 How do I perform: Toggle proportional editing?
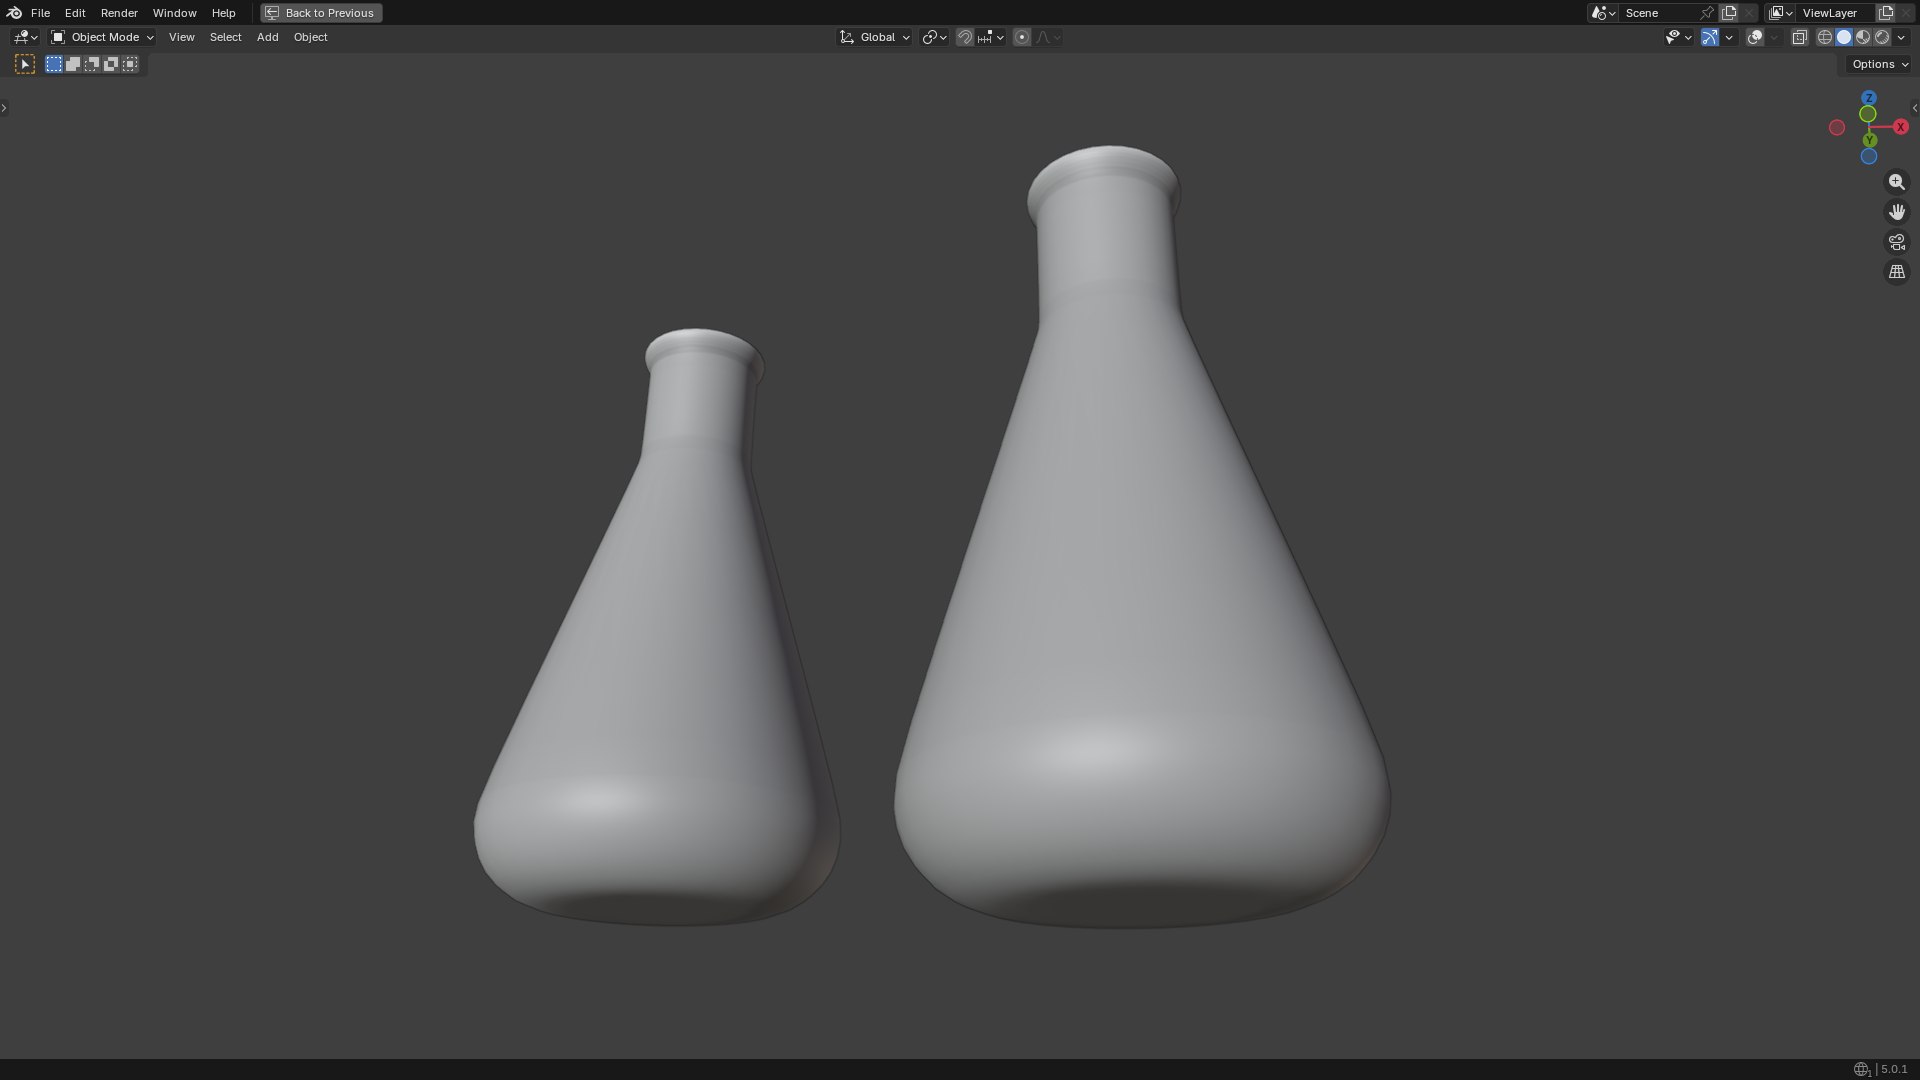coord(1022,37)
